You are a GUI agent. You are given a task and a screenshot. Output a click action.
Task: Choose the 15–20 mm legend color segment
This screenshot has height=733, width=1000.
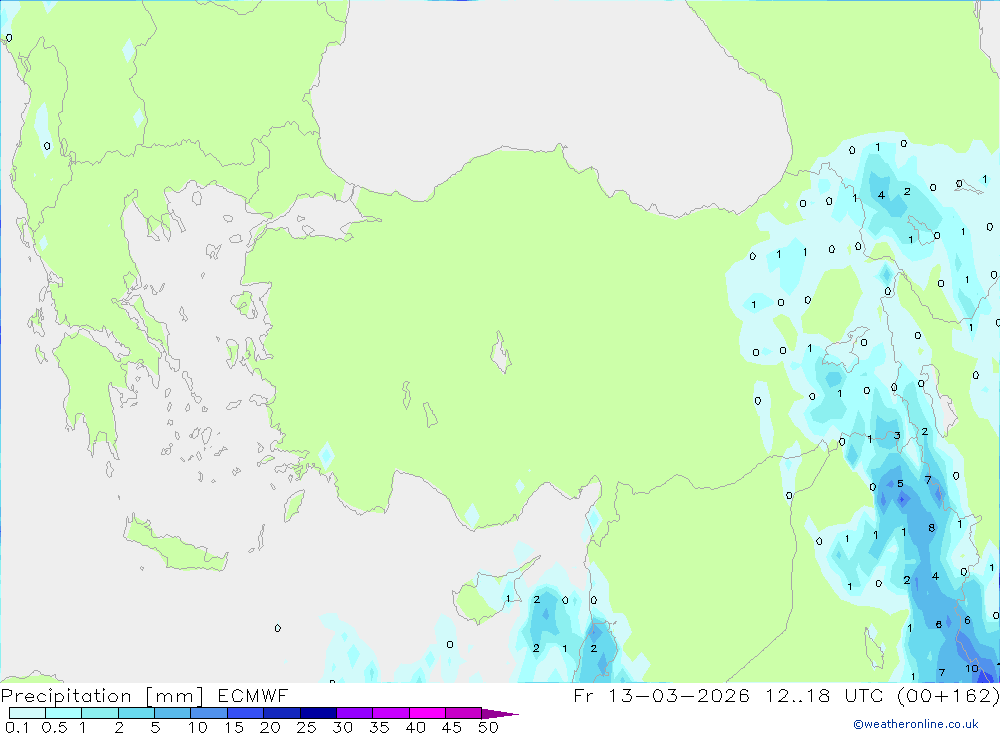click(x=246, y=713)
